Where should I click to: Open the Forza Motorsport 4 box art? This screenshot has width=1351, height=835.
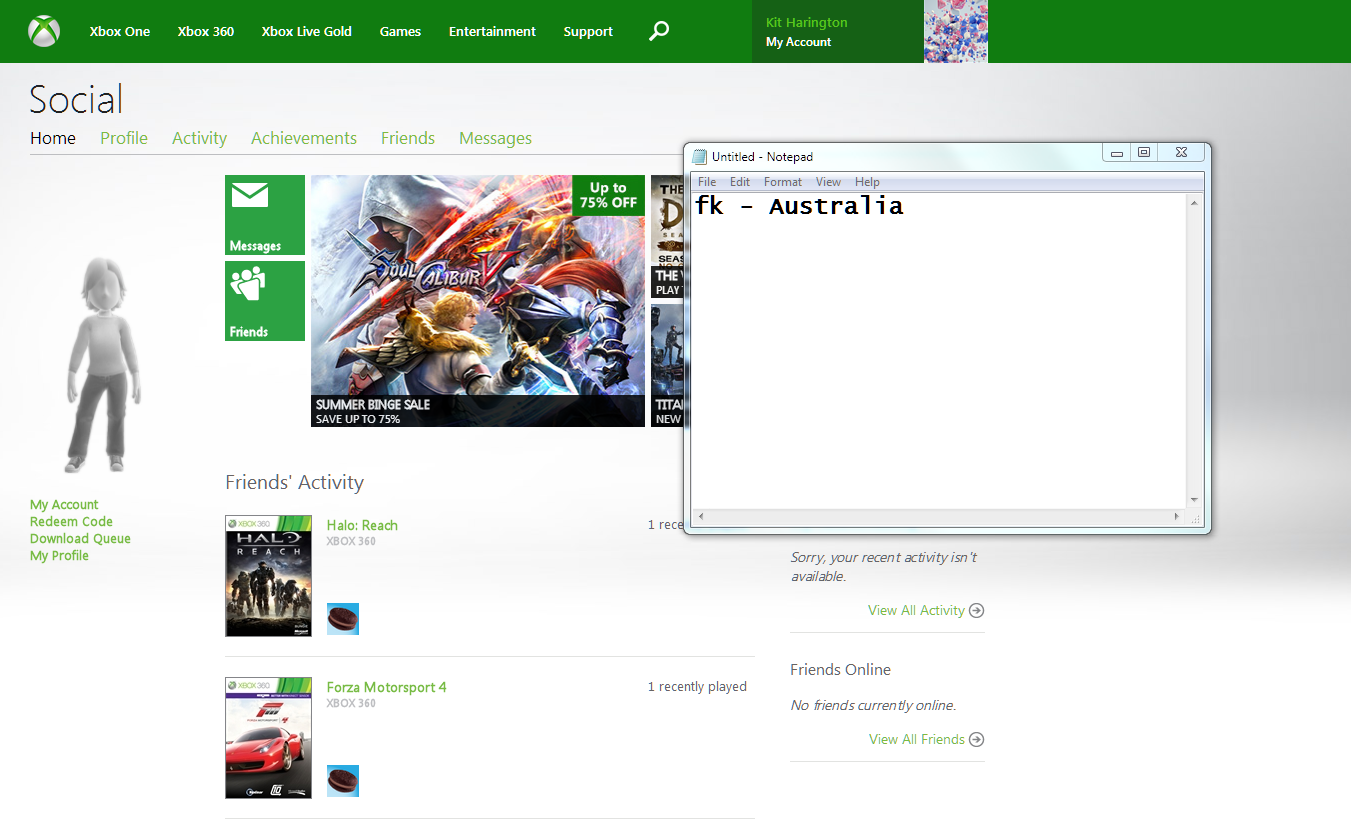click(269, 738)
